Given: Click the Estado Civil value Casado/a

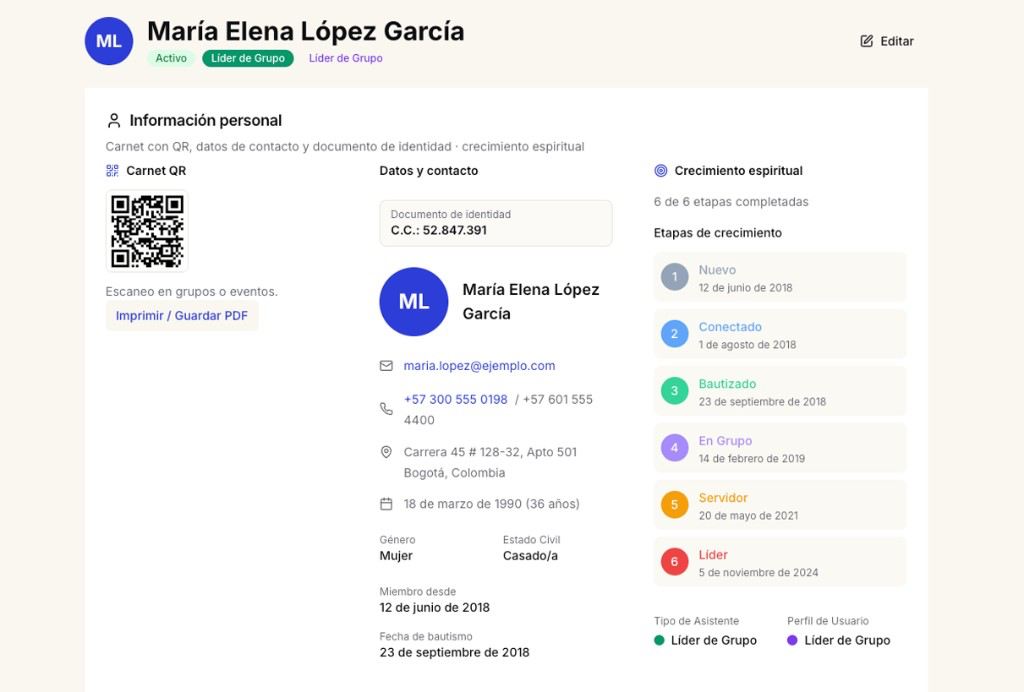Looking at the screenshot, I should click(x=530, y=556).
